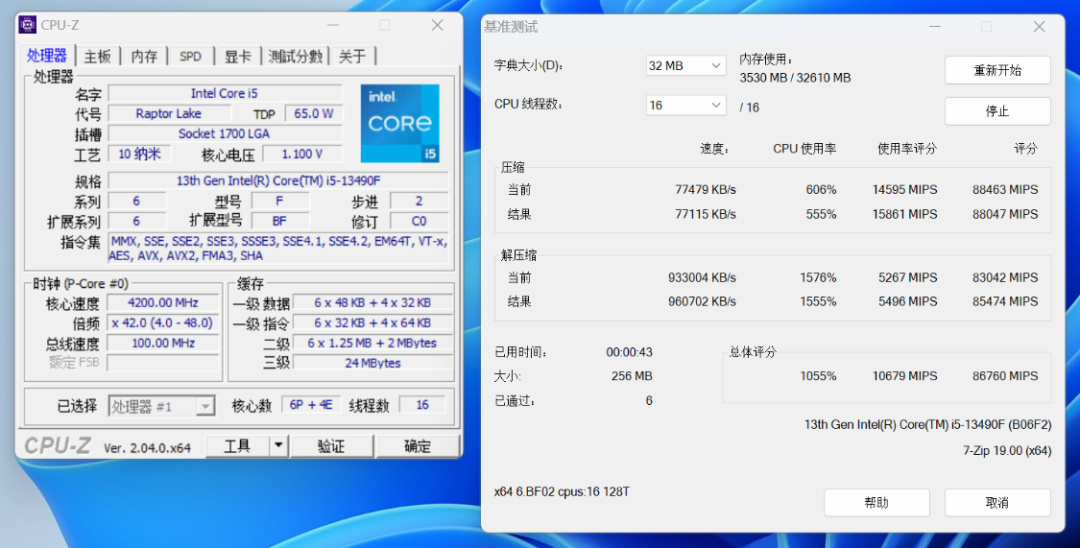The height and width of the screenshot is (548, 1080).
Task: Click the 内存使用 value 3530 MB / 32610 MB
Action: click(795, 78)
